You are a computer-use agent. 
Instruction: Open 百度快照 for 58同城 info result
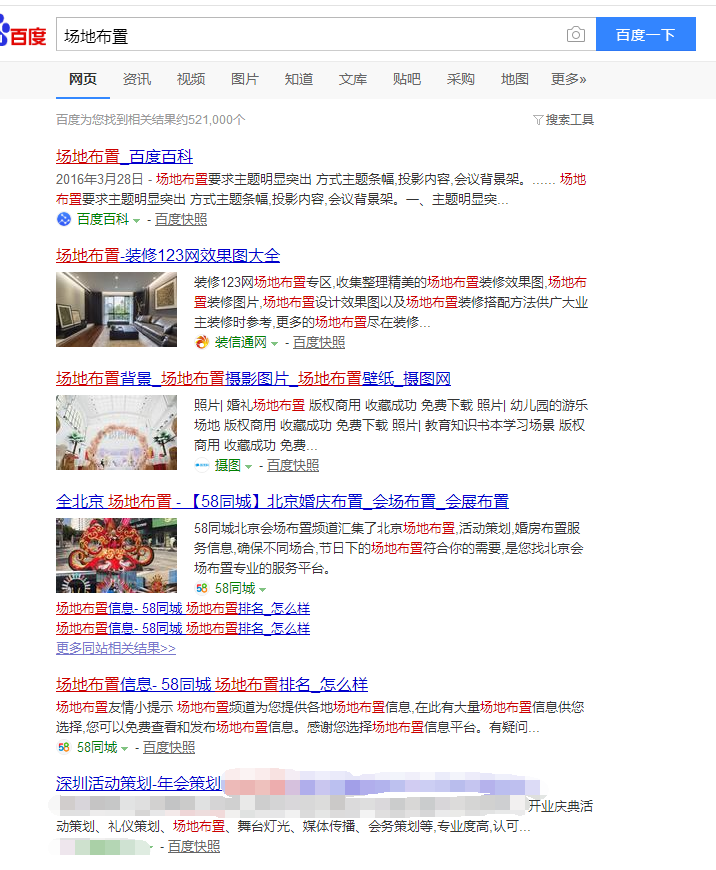pyautogui.click(x=169, y=747)
